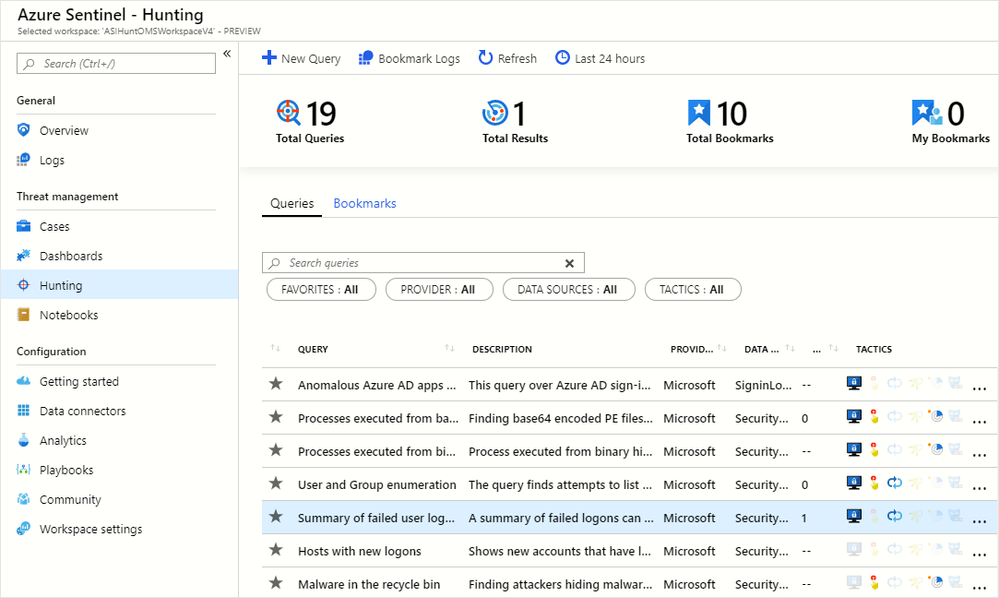Open Dashboards from the sidebar

[71, 256]
